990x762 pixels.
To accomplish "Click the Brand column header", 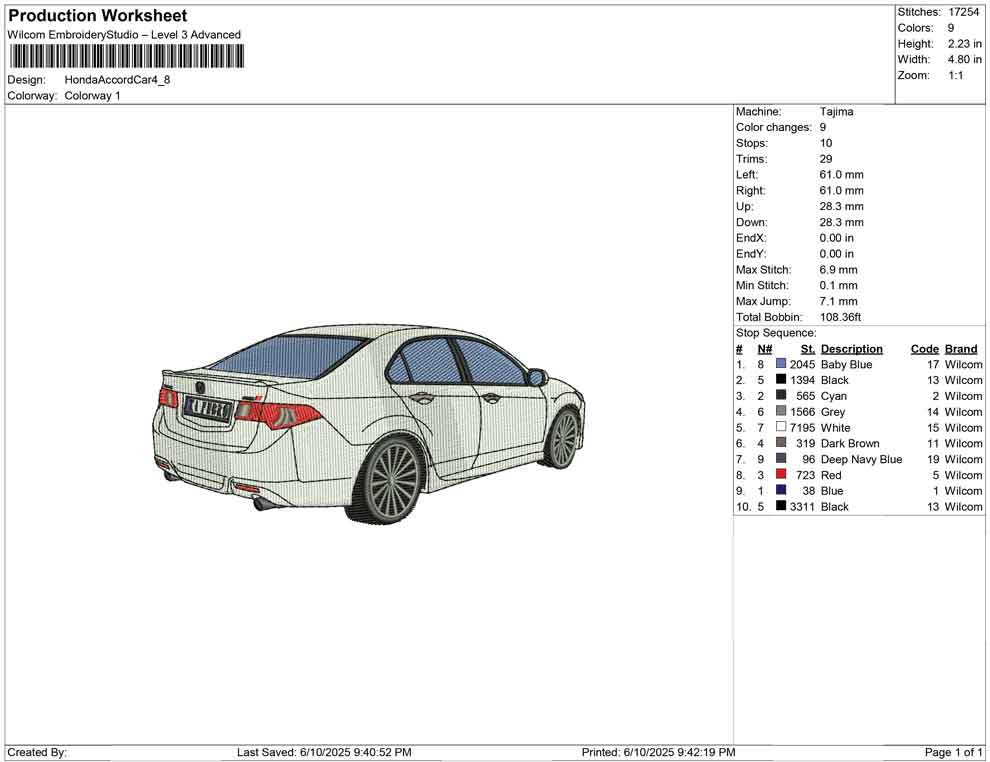I will pyautogui.click(x=960, y=349).
